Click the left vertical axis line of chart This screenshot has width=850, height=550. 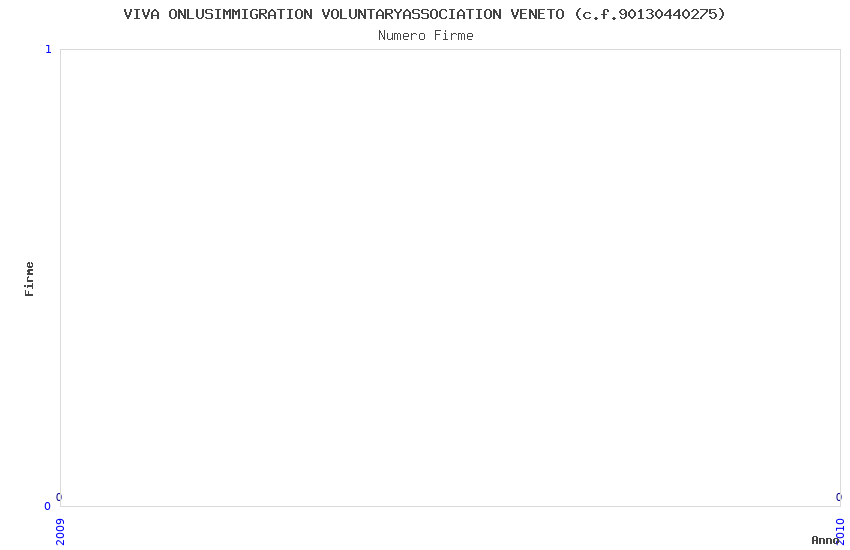coord(60,278)
